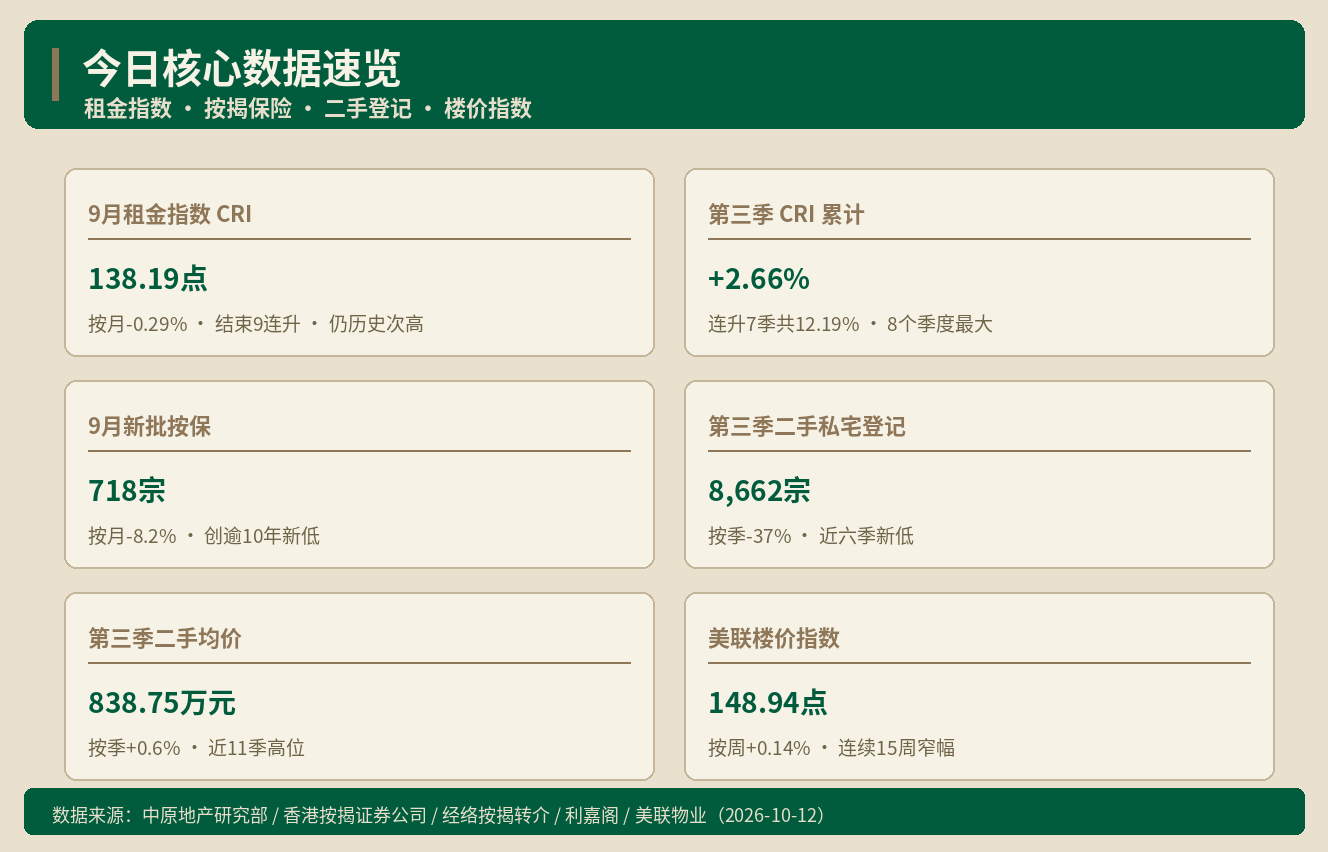Image resolution: width=1328 pixels, height=852 pixels.
Task: Select the card heading 9月新批按保
Action: (x=150, y=426)
